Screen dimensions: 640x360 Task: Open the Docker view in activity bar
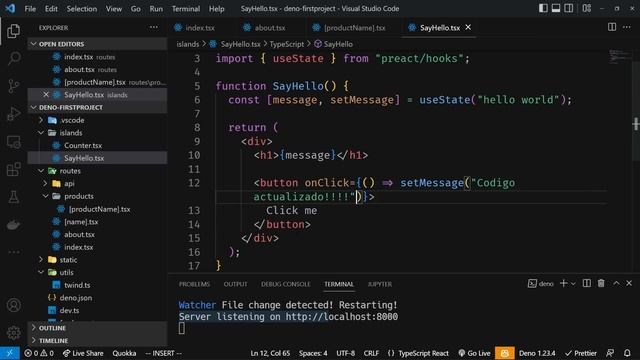point(13,224)
